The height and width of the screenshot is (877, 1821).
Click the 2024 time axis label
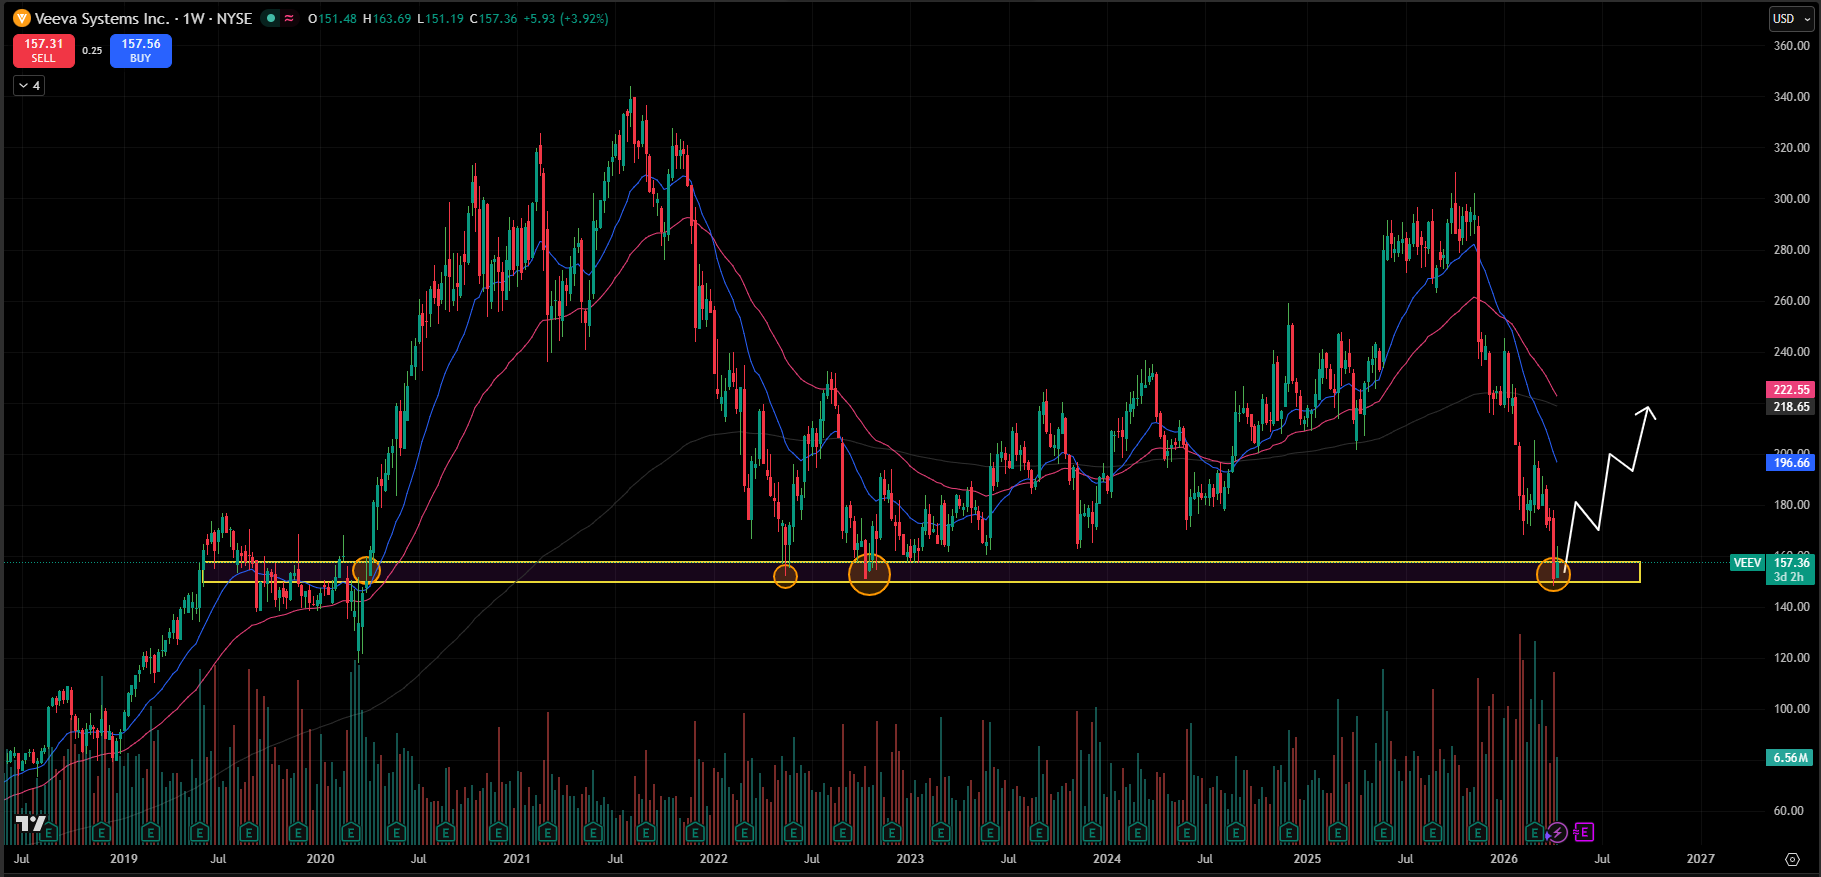[x=1107, y=859]
